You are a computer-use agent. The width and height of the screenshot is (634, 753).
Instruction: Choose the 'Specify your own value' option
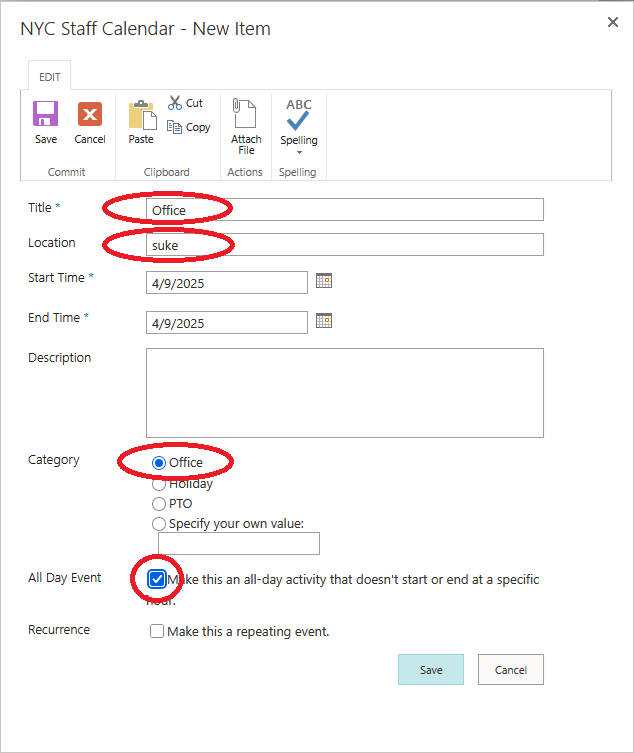click(159, 524)
